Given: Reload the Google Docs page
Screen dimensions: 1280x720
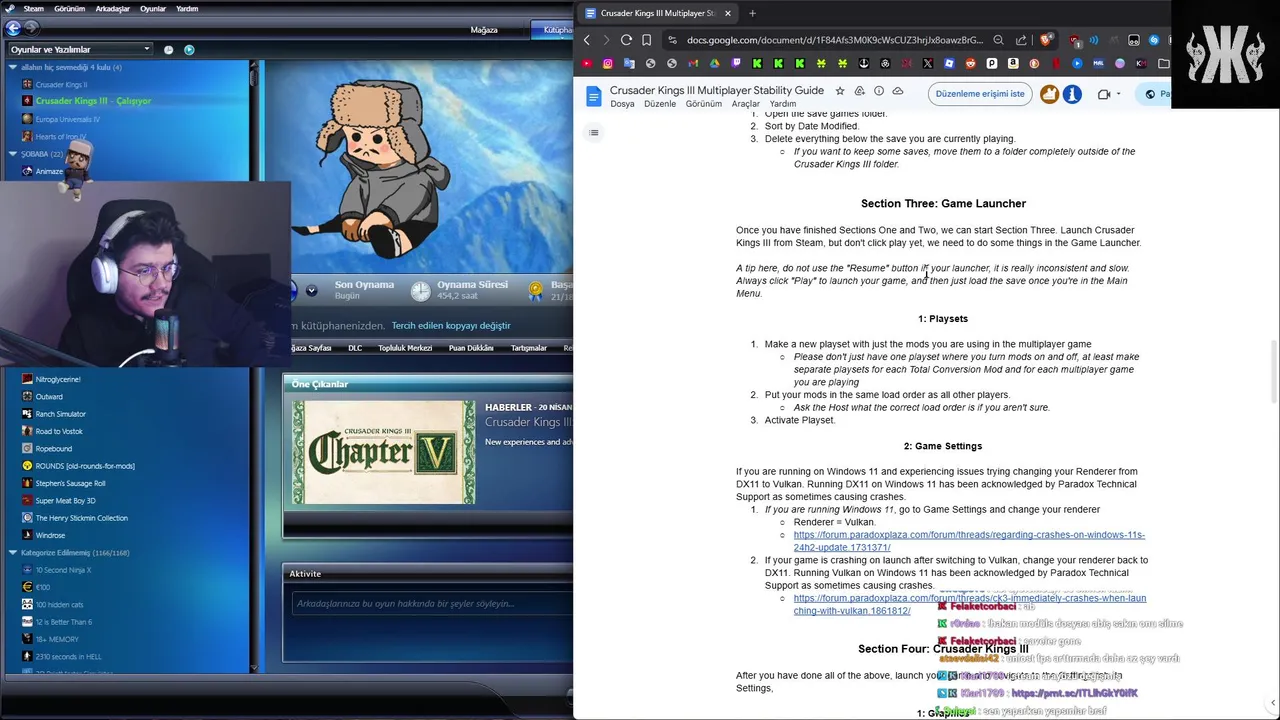Looking at the screenshot, I should [x=626, y=40].
